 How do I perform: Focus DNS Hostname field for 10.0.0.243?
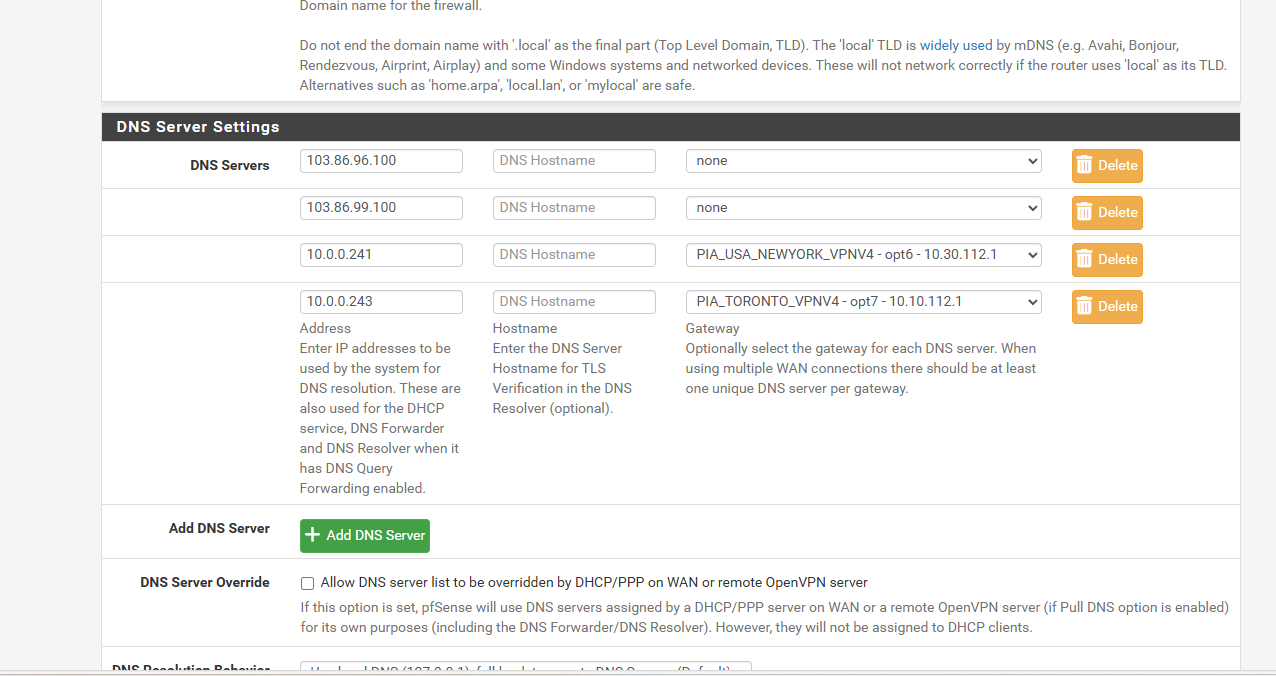(x=574, y=302)
